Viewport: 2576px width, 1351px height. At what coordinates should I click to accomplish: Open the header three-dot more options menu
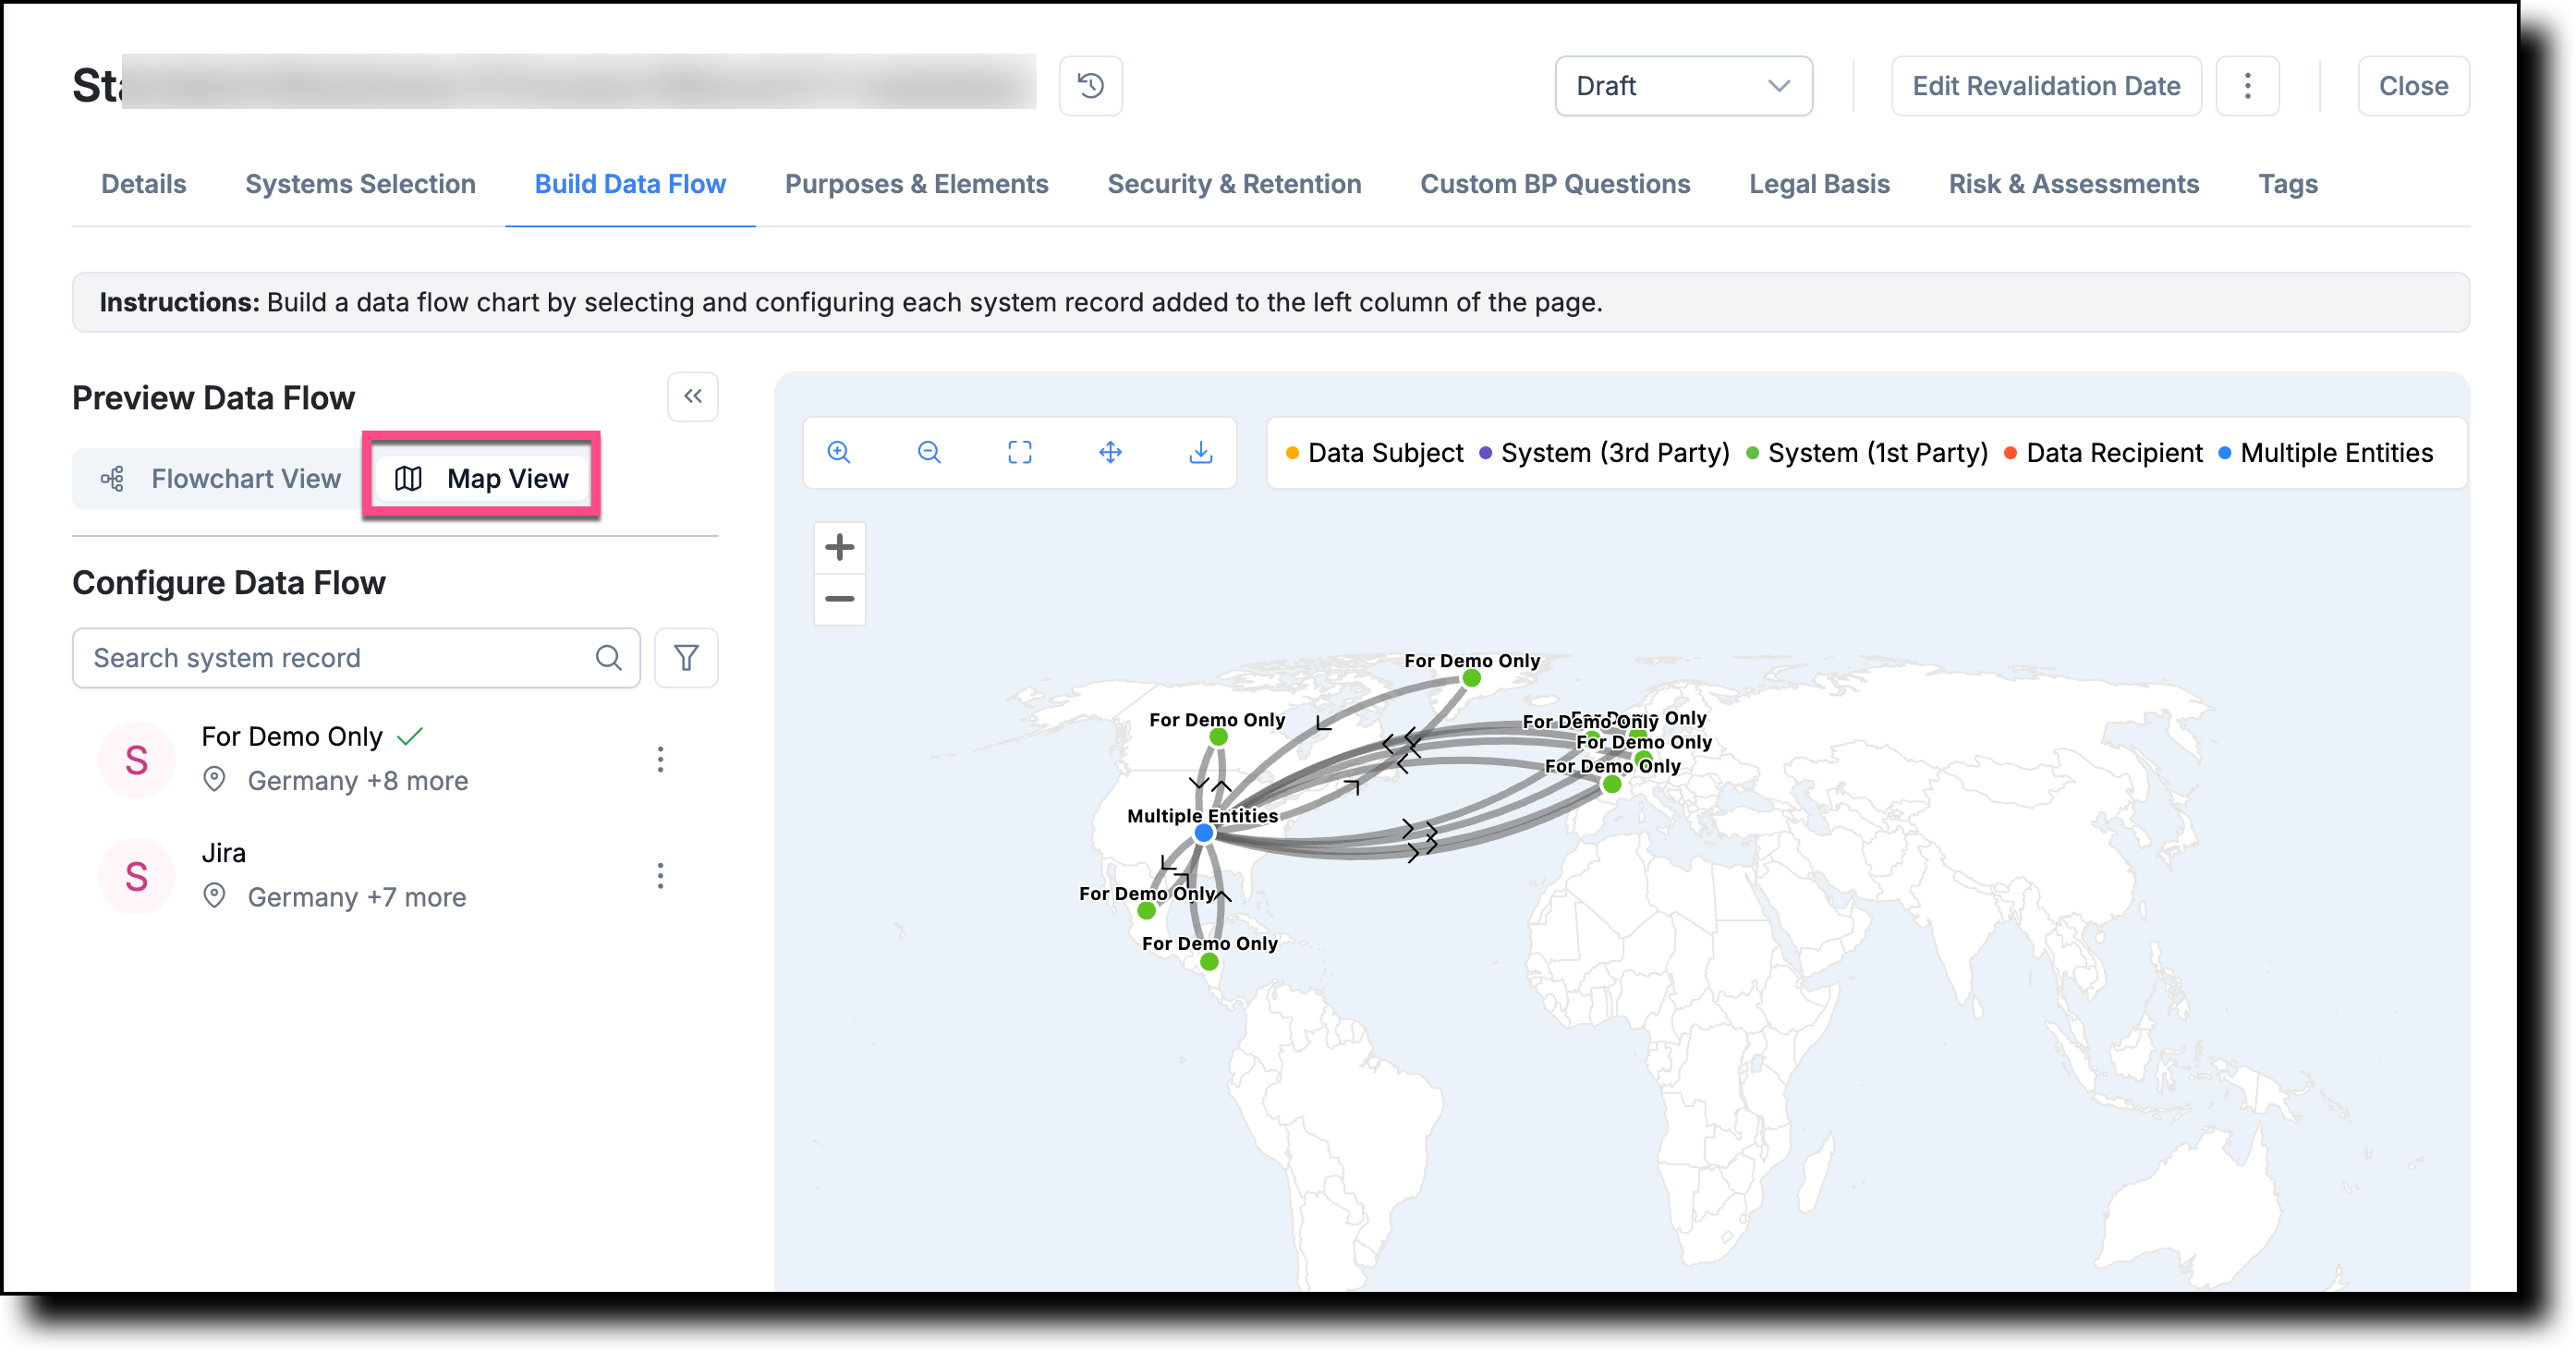point(2247,86)
